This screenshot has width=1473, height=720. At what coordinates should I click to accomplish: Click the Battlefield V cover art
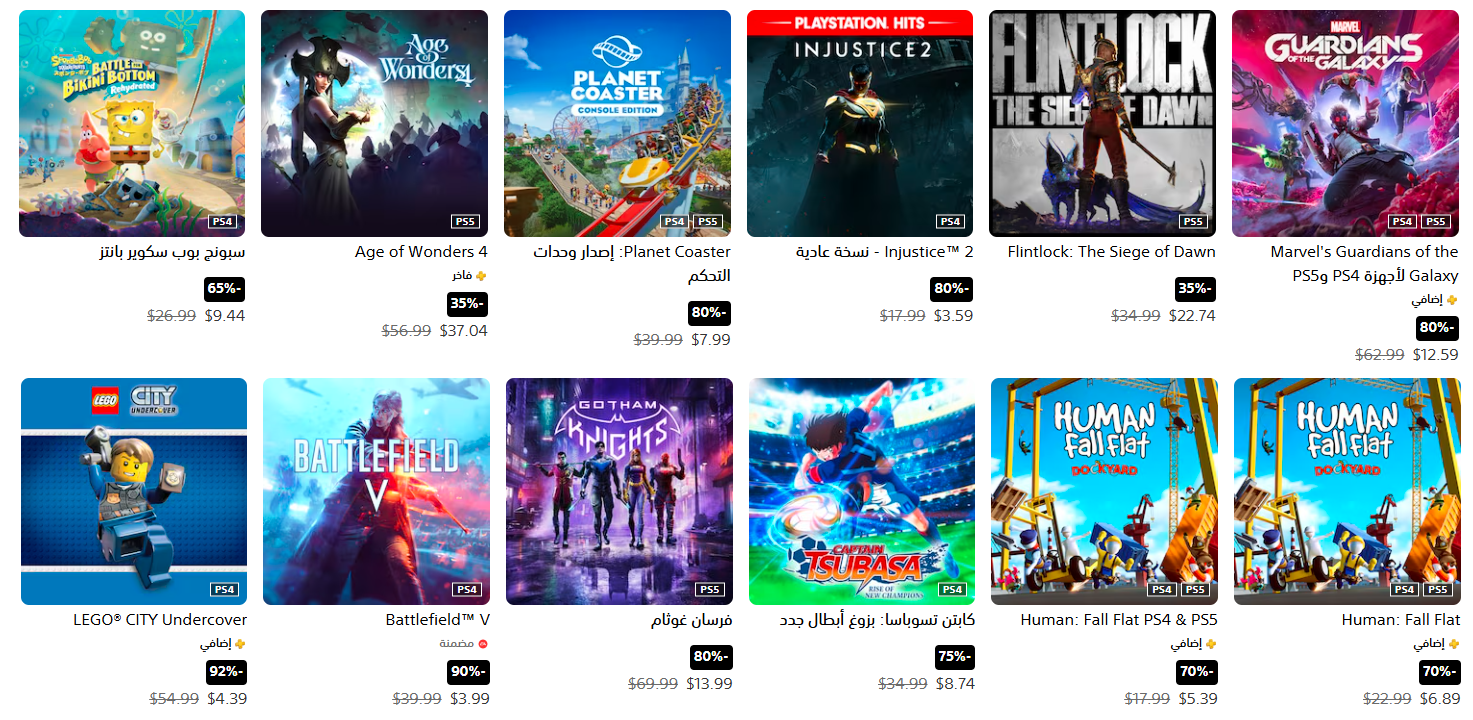[376, 491]
